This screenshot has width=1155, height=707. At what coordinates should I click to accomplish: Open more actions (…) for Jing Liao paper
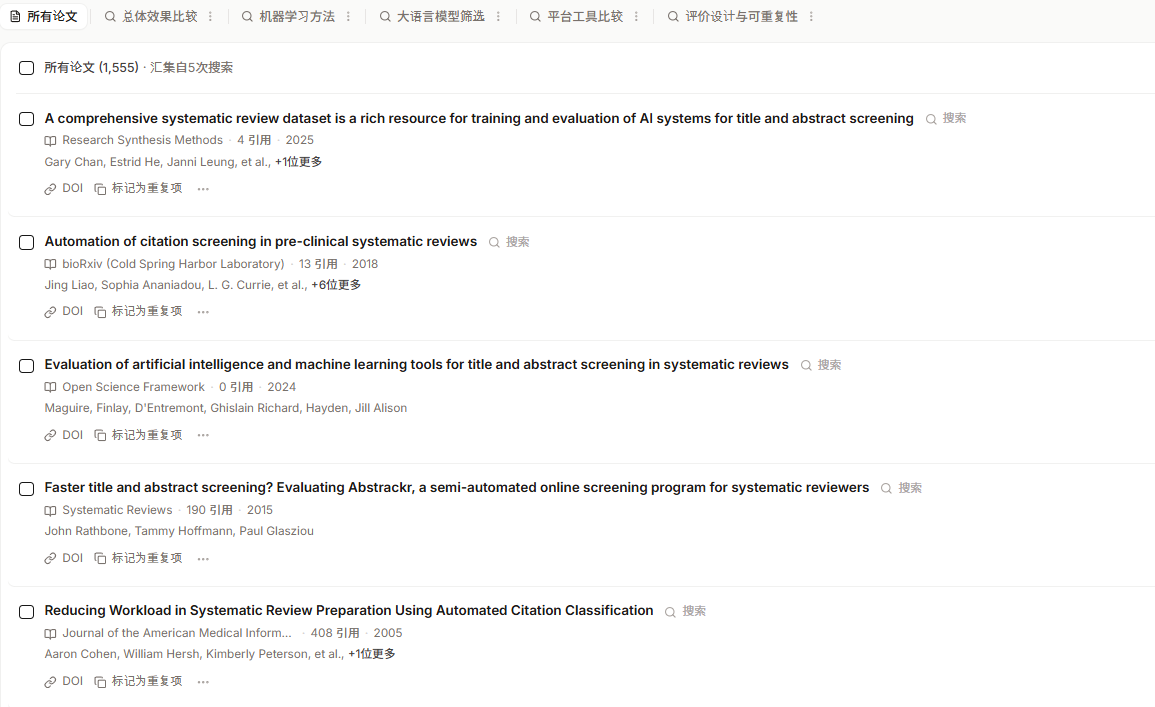click(203, 312)
